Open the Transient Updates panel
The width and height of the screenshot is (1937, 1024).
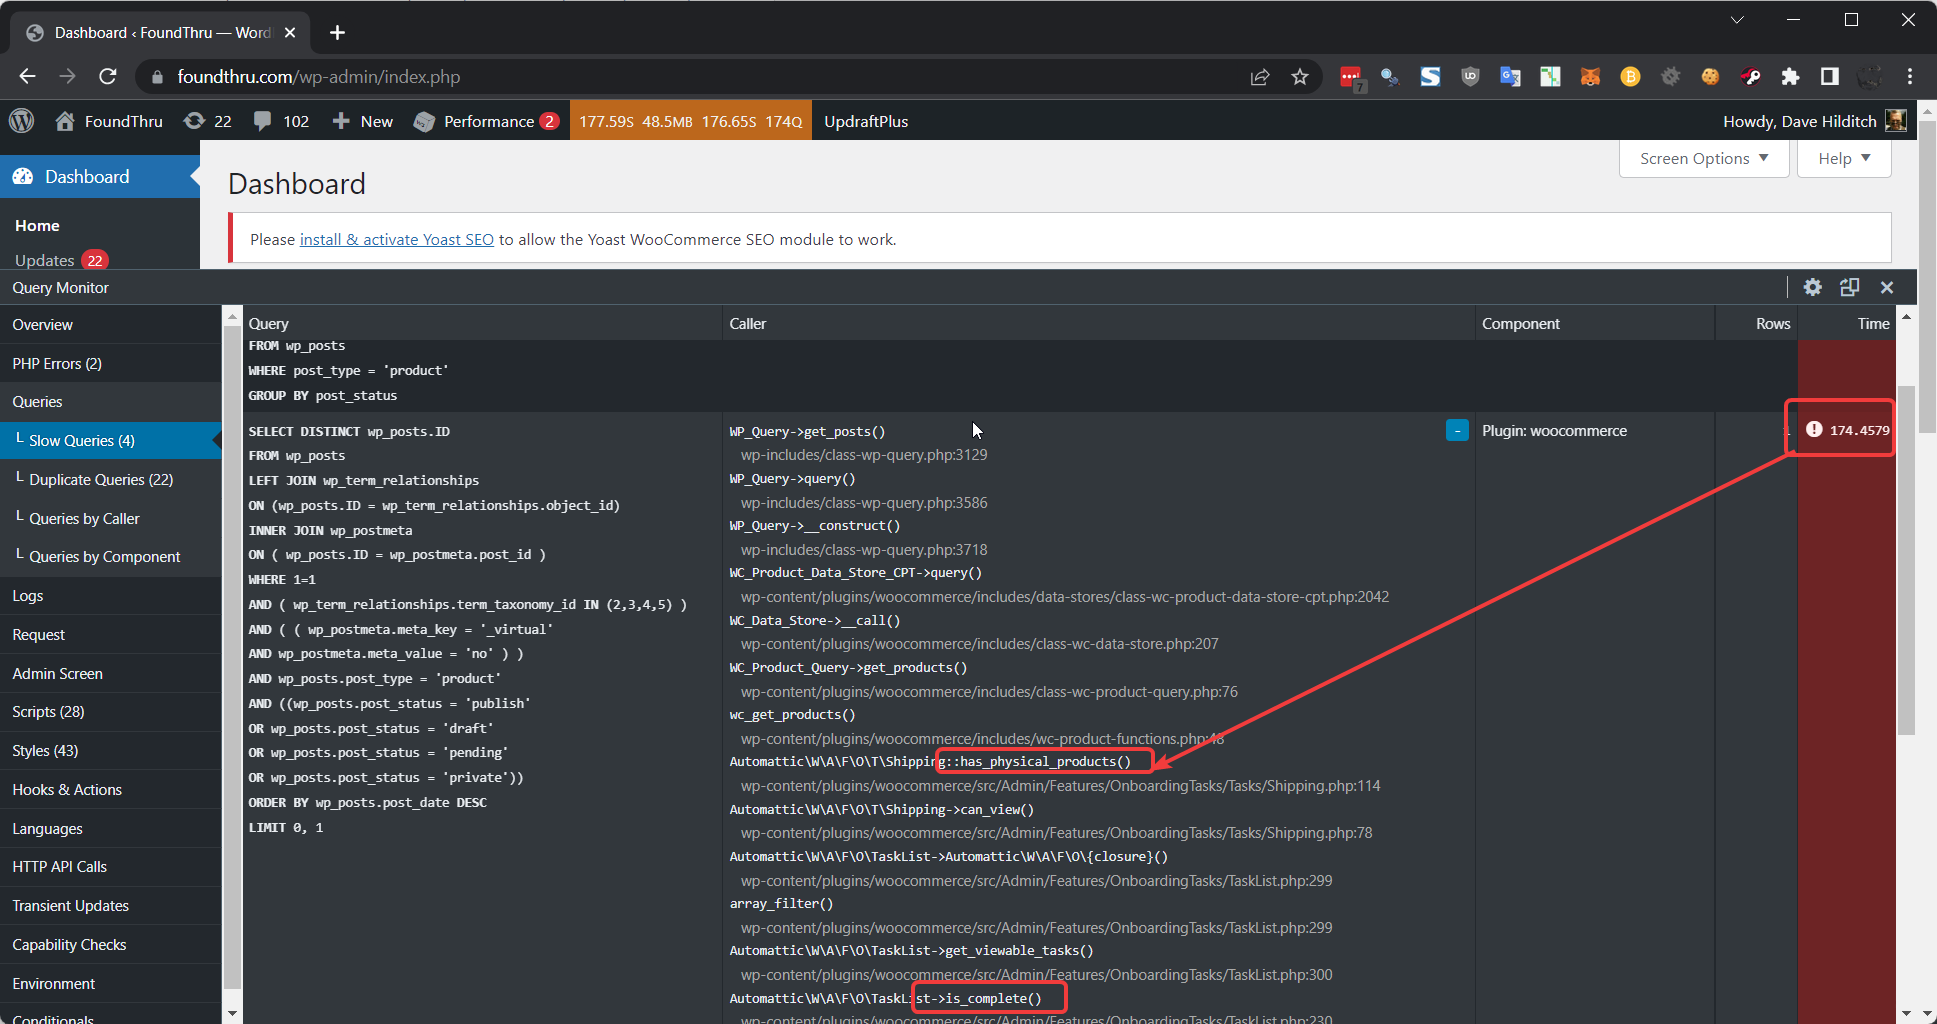[x=110, y=905]
